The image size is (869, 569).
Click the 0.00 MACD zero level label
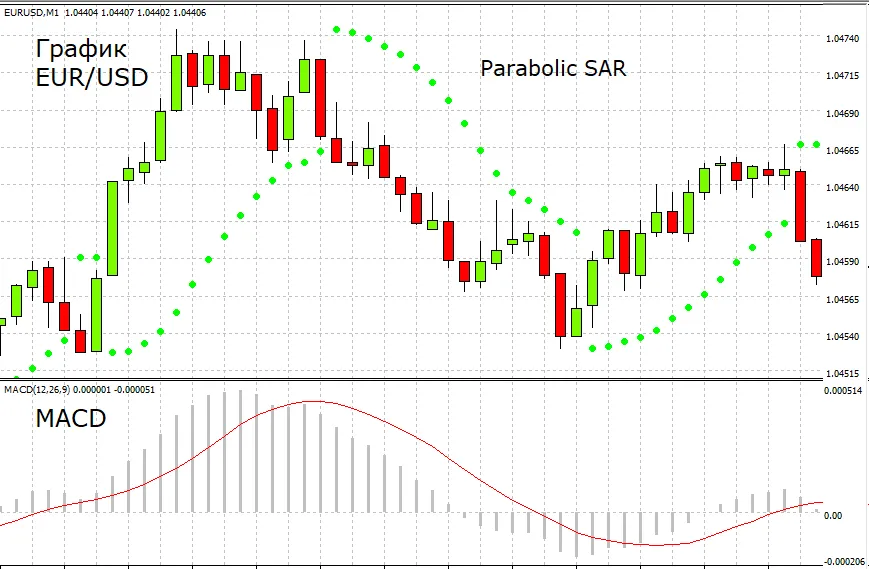point(833,516)
